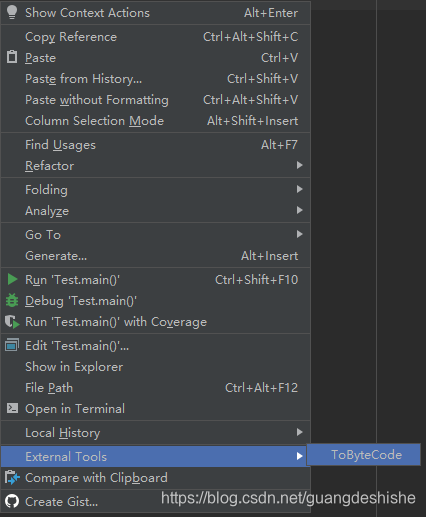
Task: Click the Ctrl+Alt+F12 shortcut label
Action: pos(261,388)
